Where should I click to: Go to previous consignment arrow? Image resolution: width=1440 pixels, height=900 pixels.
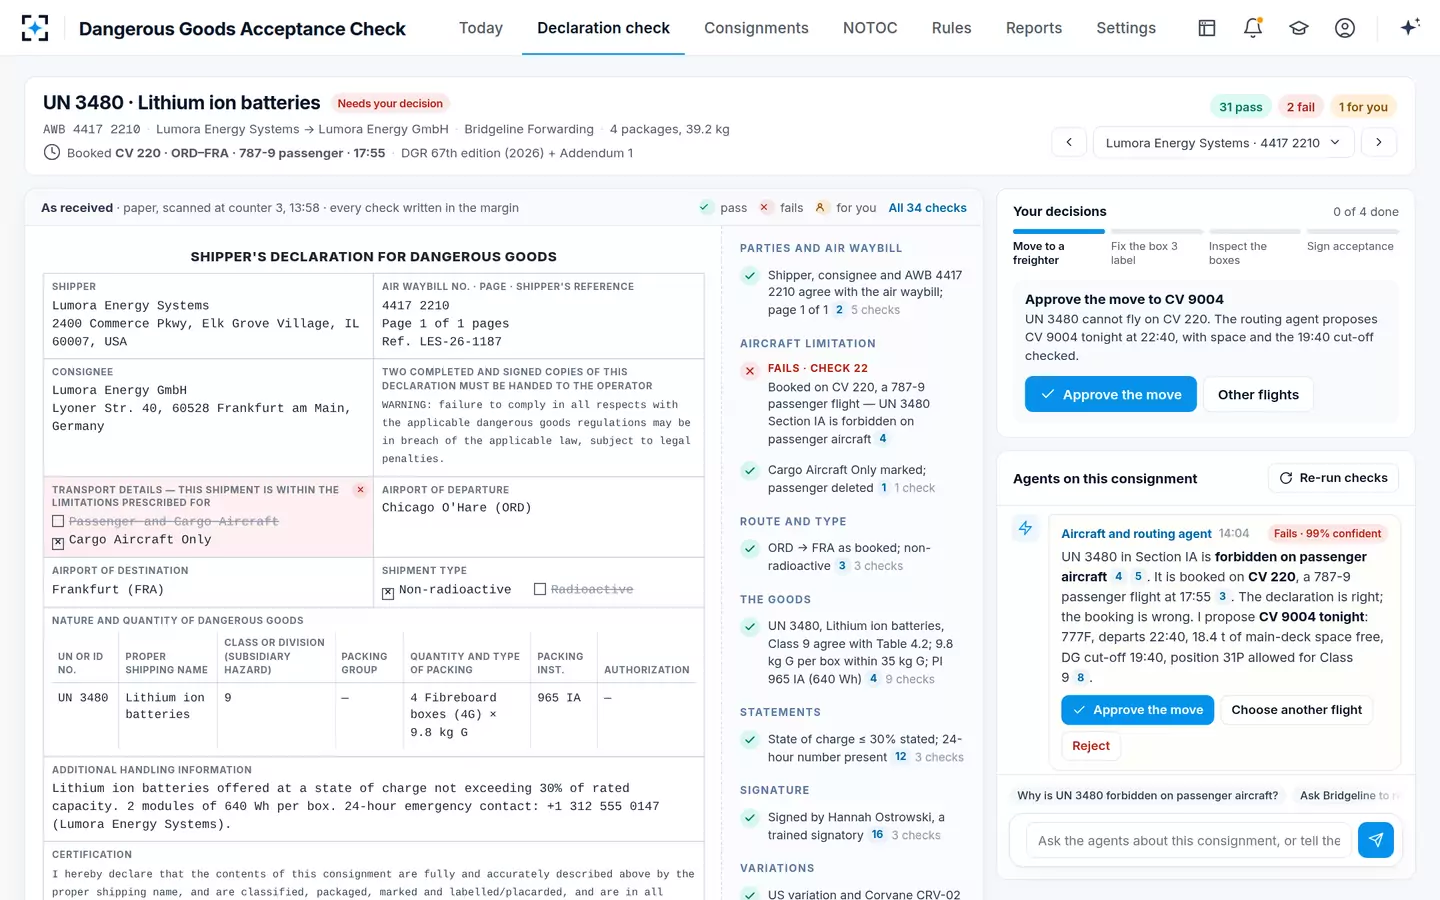tap(1069, 142)
